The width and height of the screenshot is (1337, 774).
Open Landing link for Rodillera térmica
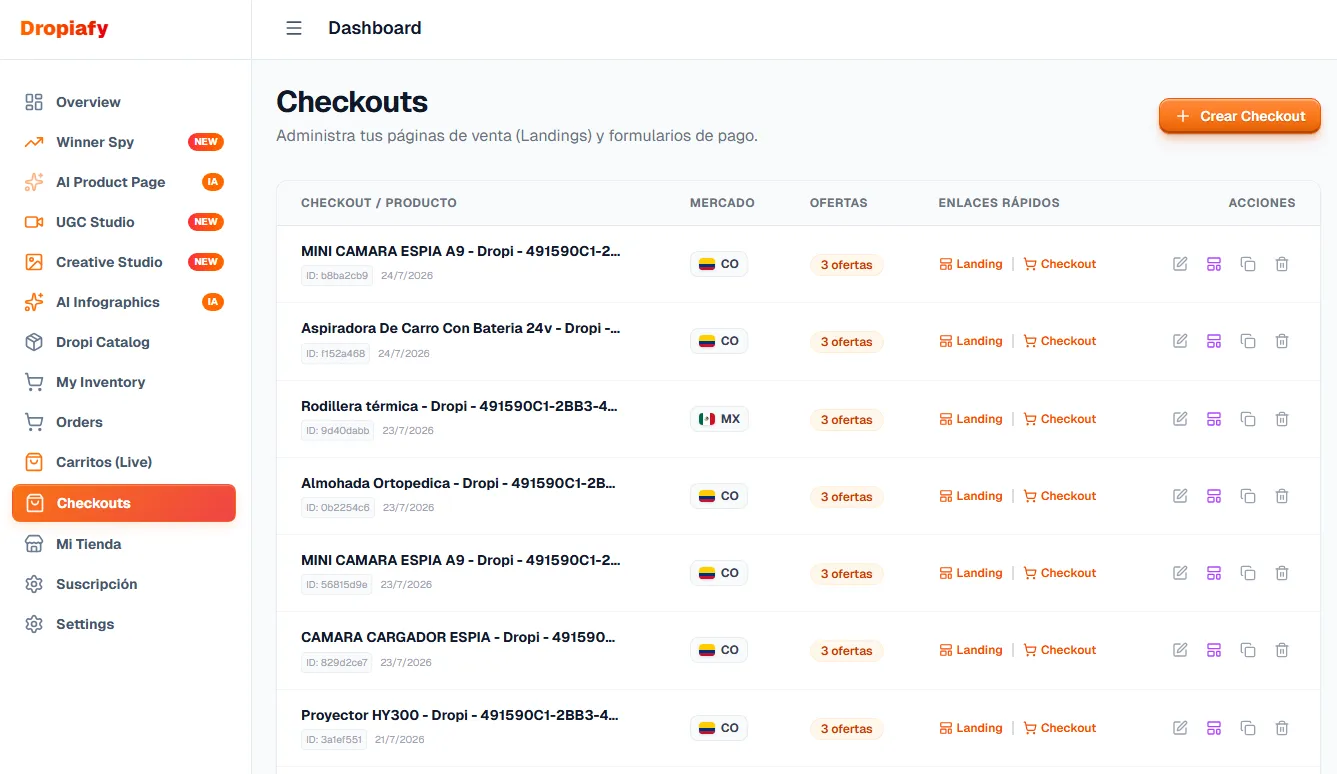click(971, 419)
